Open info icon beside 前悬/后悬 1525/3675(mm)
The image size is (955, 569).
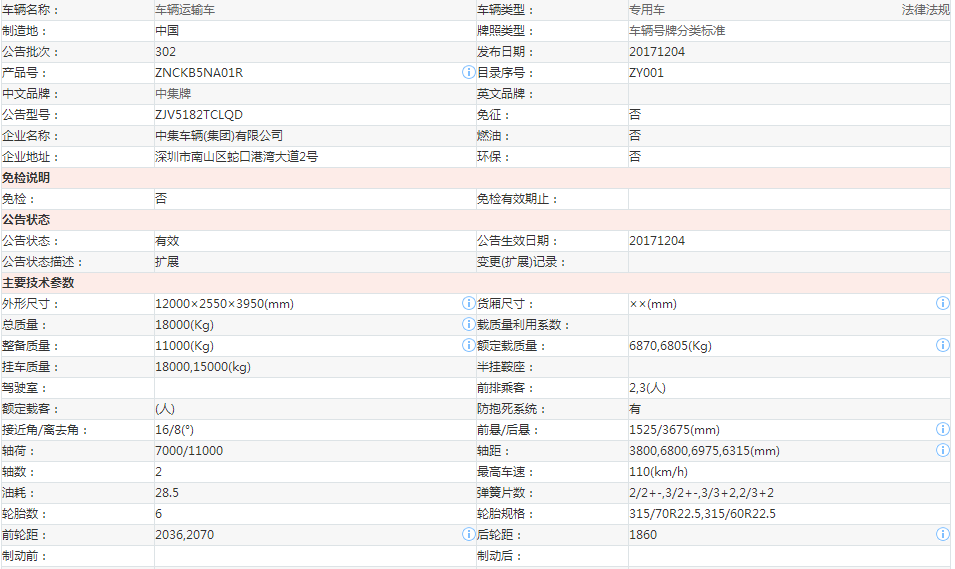(942, 429)
